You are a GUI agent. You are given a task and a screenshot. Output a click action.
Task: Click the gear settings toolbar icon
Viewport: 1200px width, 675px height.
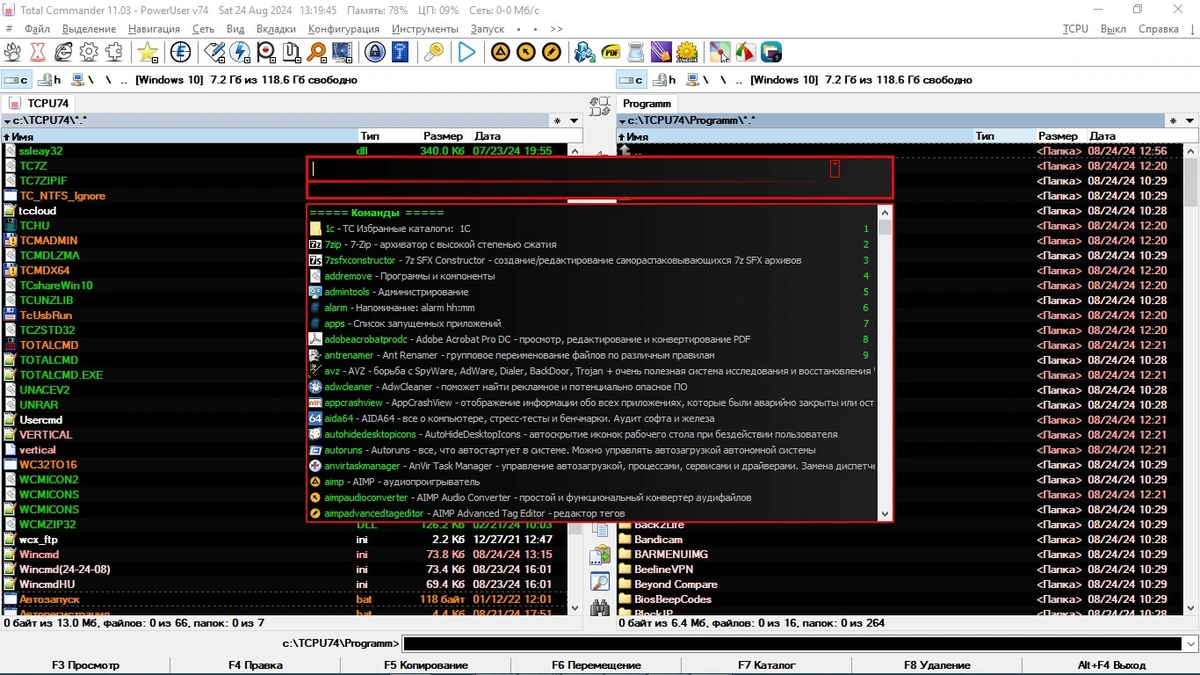(88, 52)
